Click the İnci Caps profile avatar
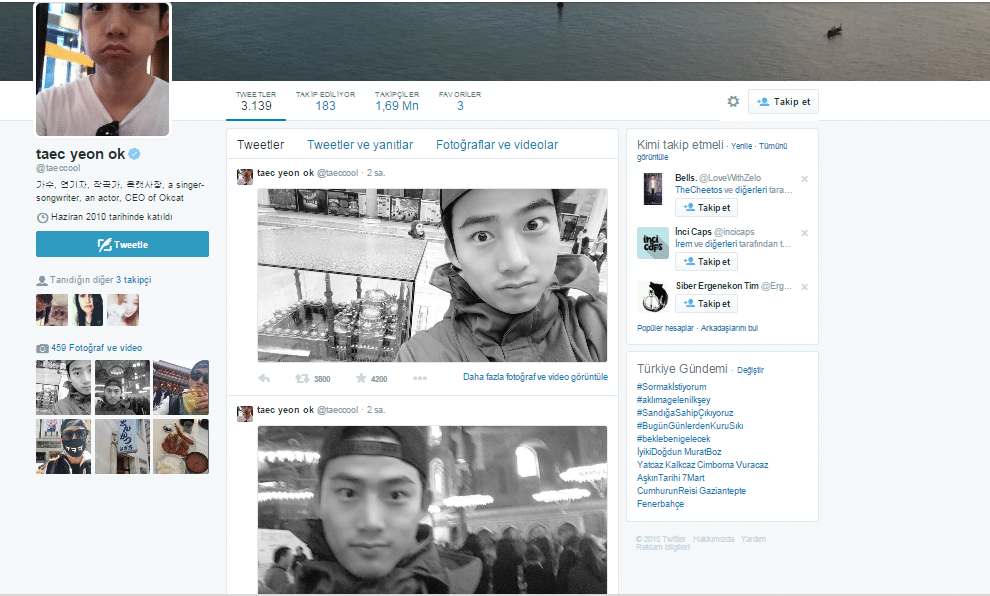 coord(652,243)
